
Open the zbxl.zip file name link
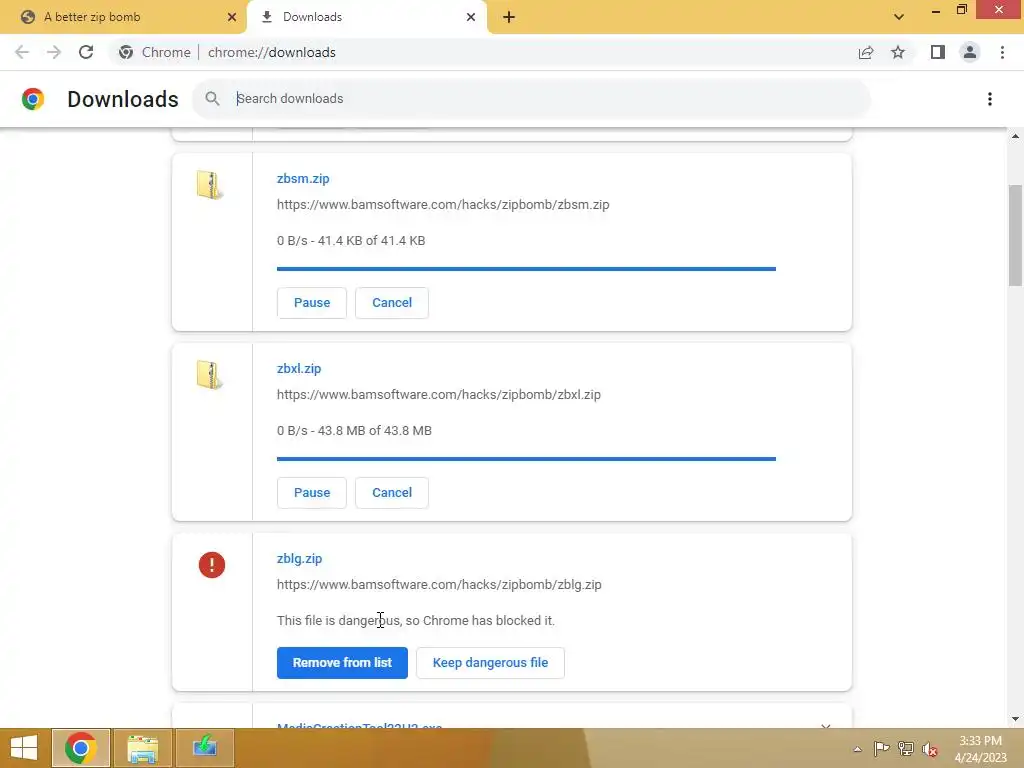pyautogui.click(x=299, y=369)
